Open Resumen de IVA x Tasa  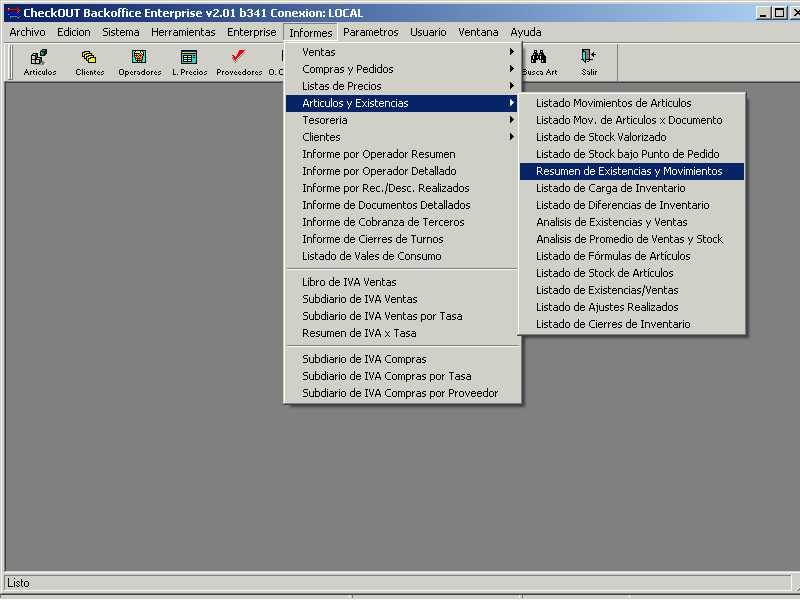point(401,333)
